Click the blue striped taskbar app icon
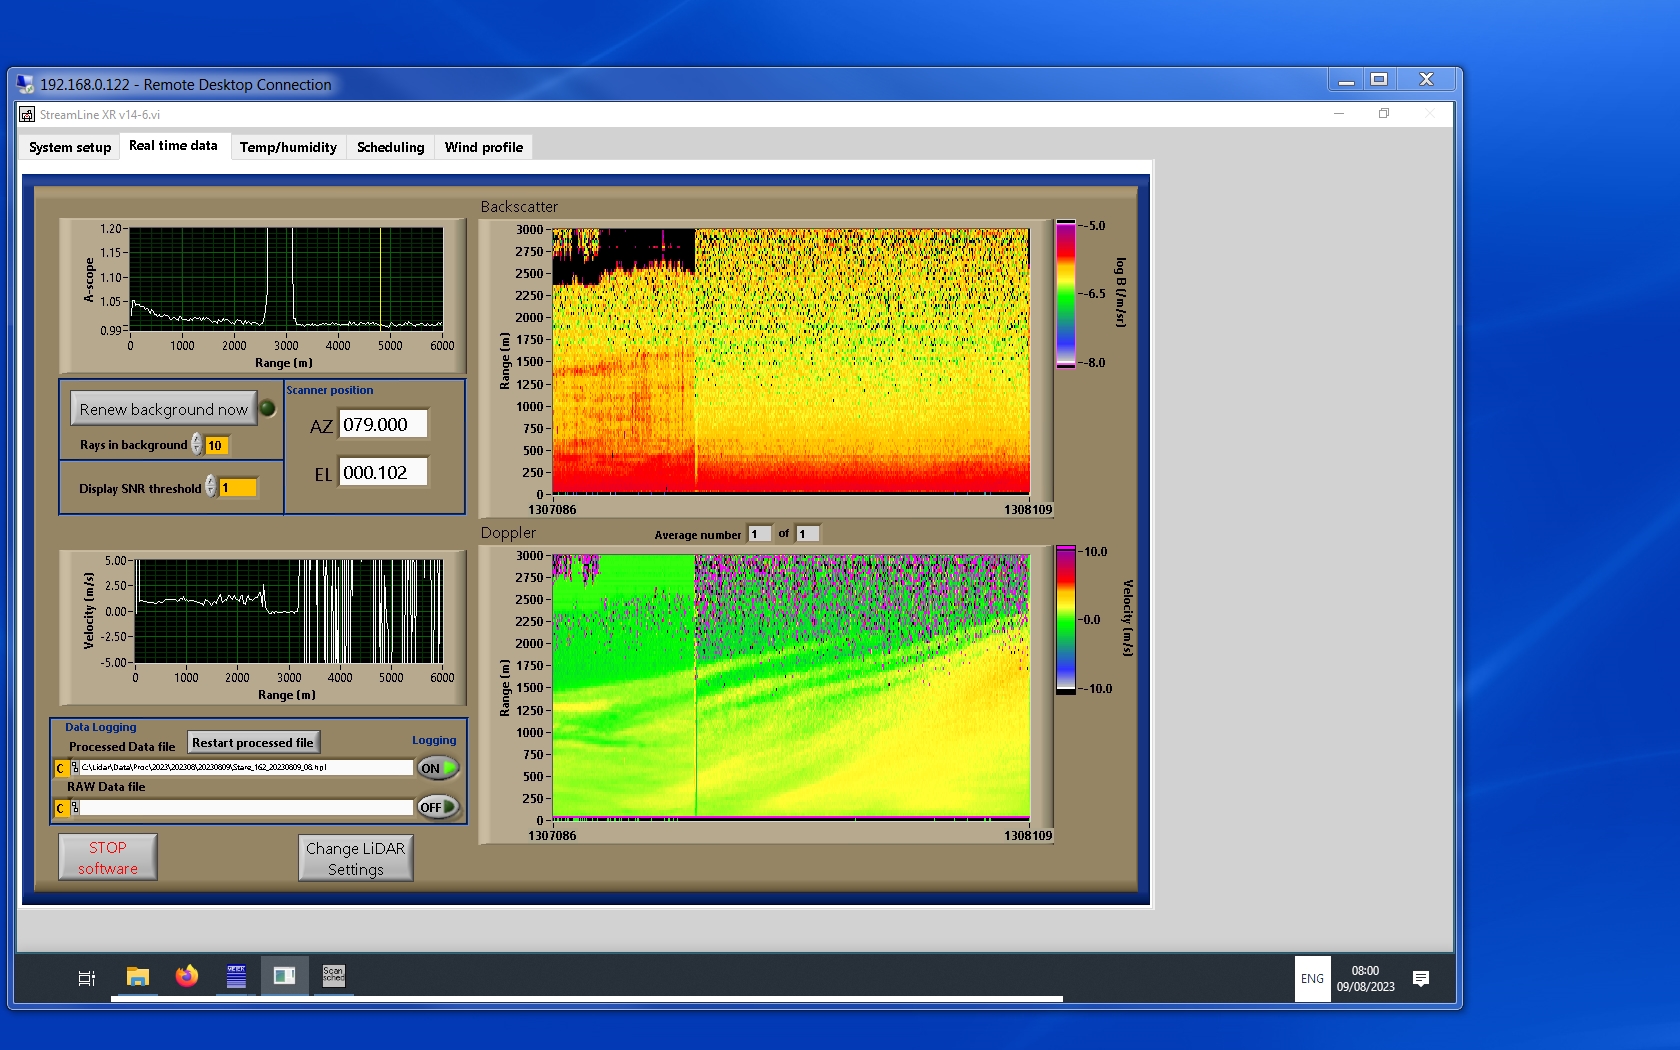 236,976
